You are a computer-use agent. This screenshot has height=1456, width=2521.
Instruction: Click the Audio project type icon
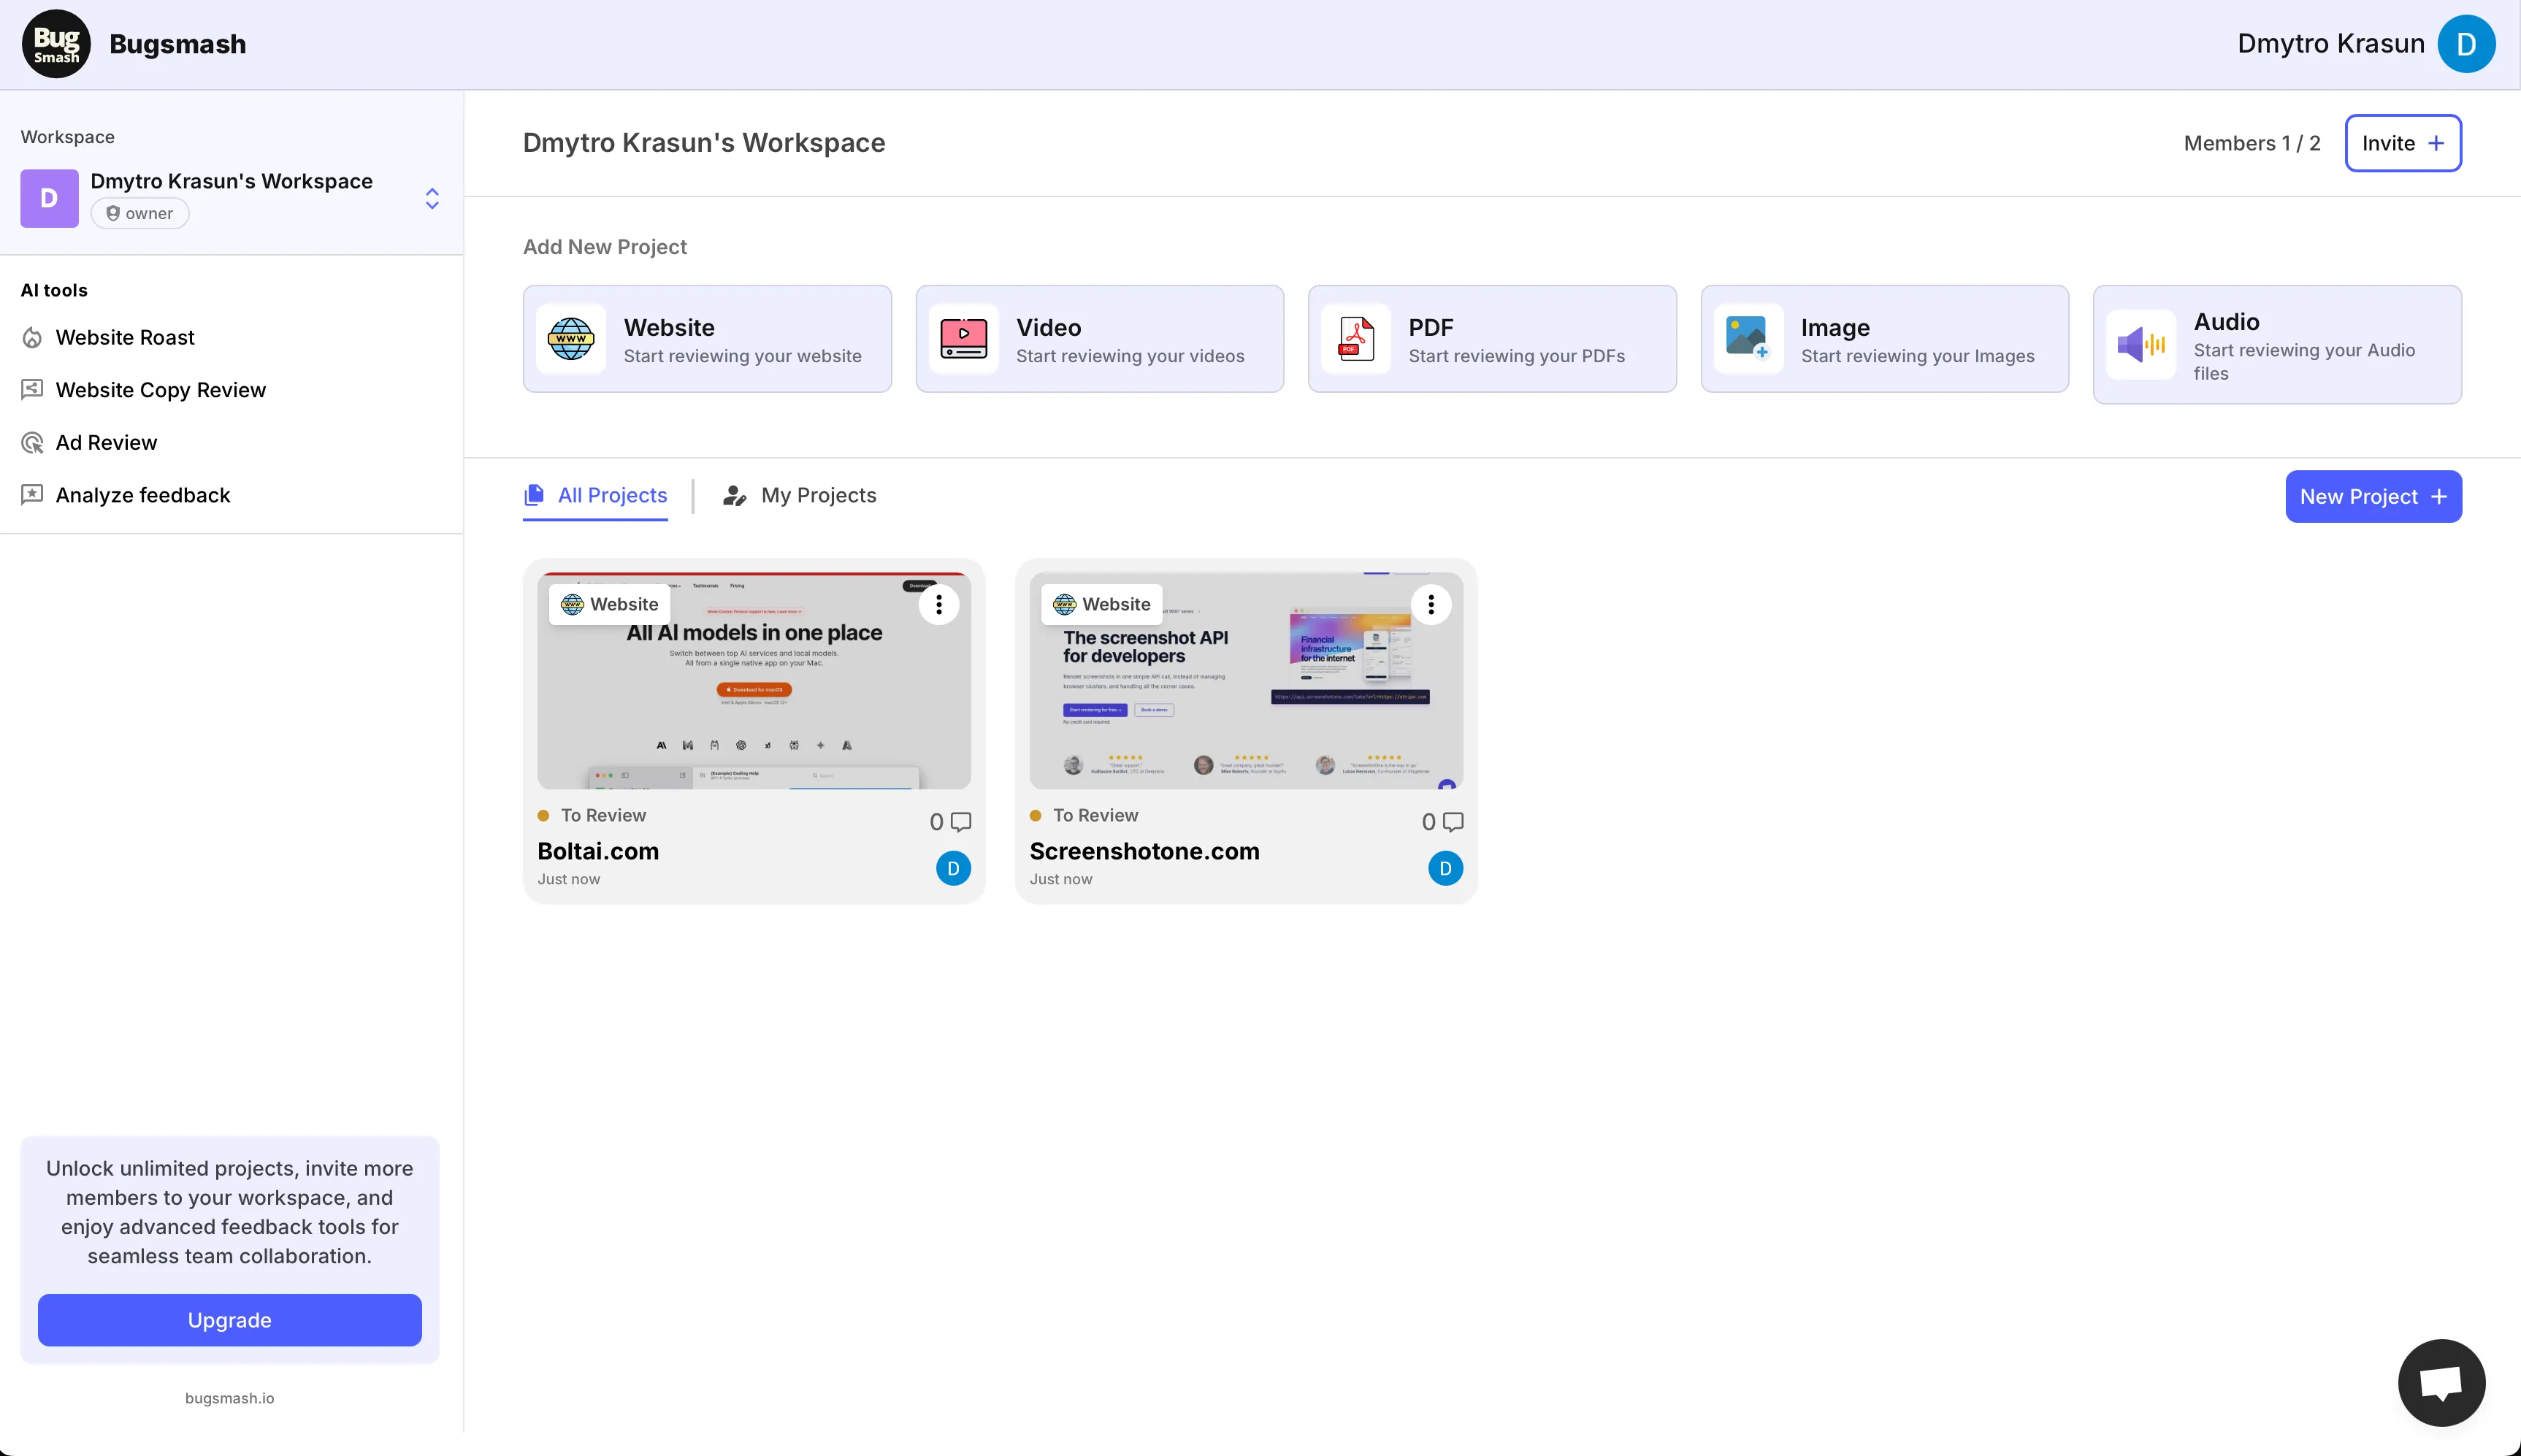[2142, 343]
